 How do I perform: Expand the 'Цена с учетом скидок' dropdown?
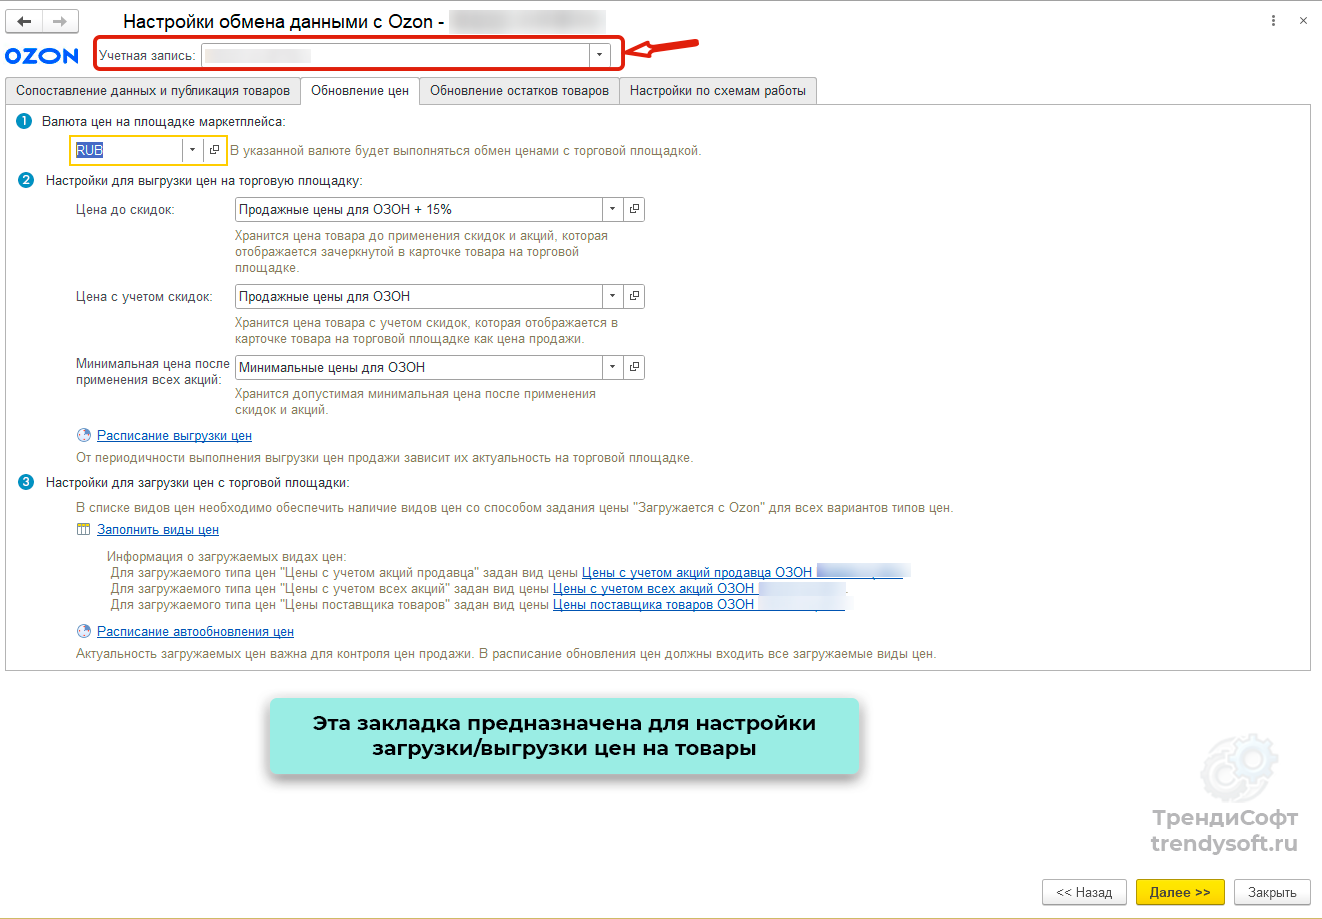tap(612, 296)
